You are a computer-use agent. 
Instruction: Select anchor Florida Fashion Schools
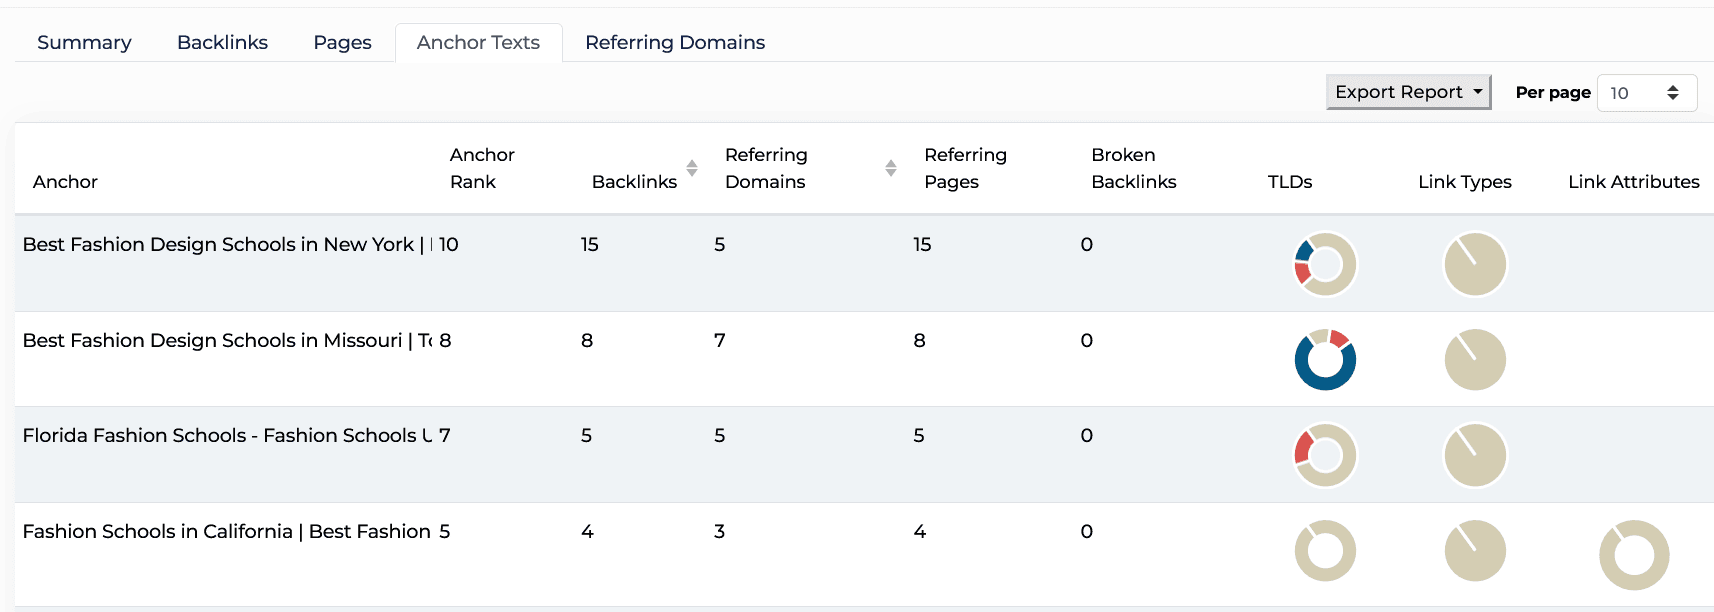tap(228, 436)
